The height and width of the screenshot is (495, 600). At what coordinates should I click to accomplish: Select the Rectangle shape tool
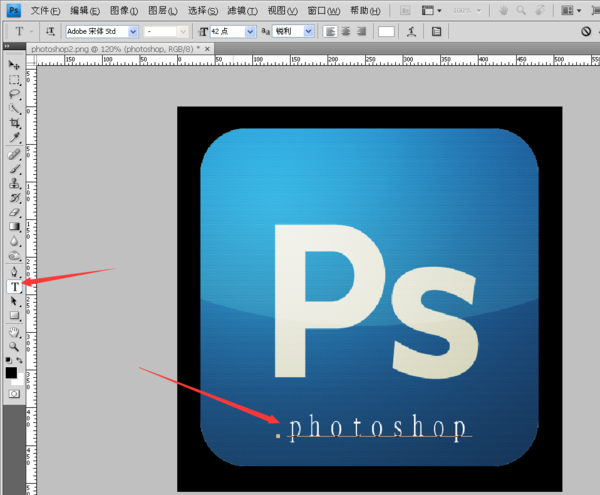14,316
